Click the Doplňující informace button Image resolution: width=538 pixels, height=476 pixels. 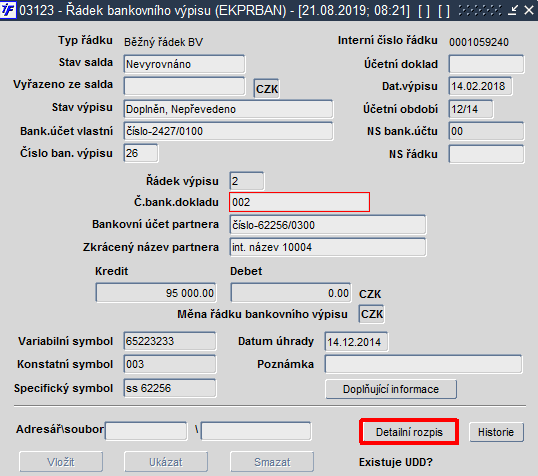(391, 389)
